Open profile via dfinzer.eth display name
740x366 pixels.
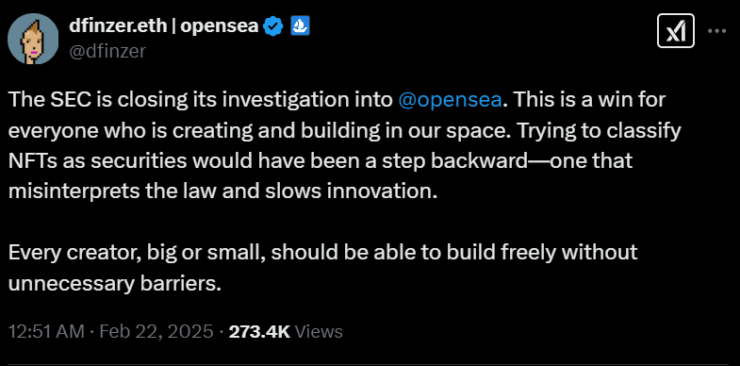pos(118,26)
